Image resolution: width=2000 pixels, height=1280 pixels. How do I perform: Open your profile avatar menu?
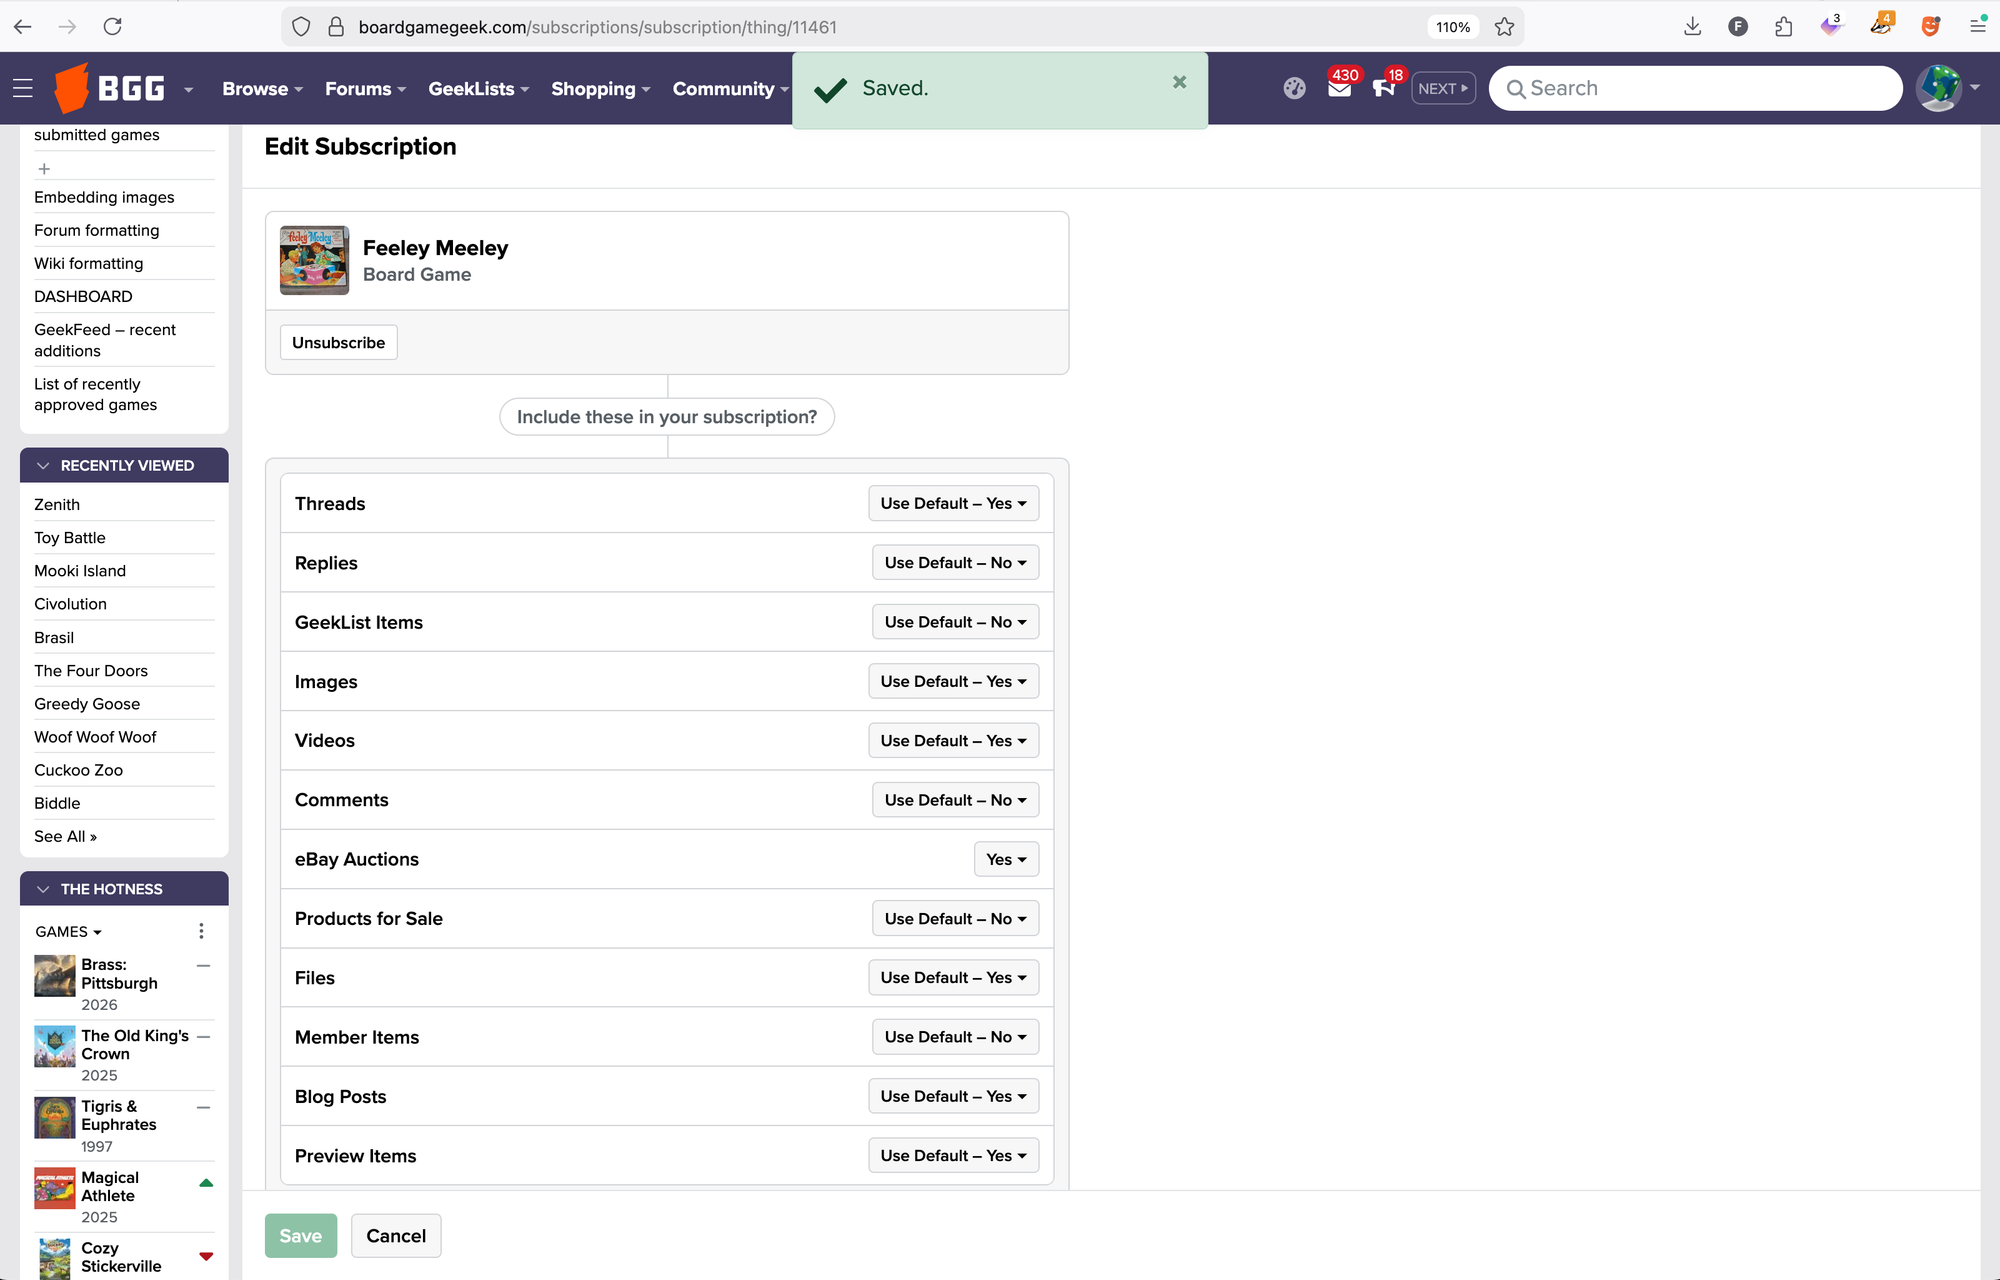pyautogui.click(x=1938, y=87)
